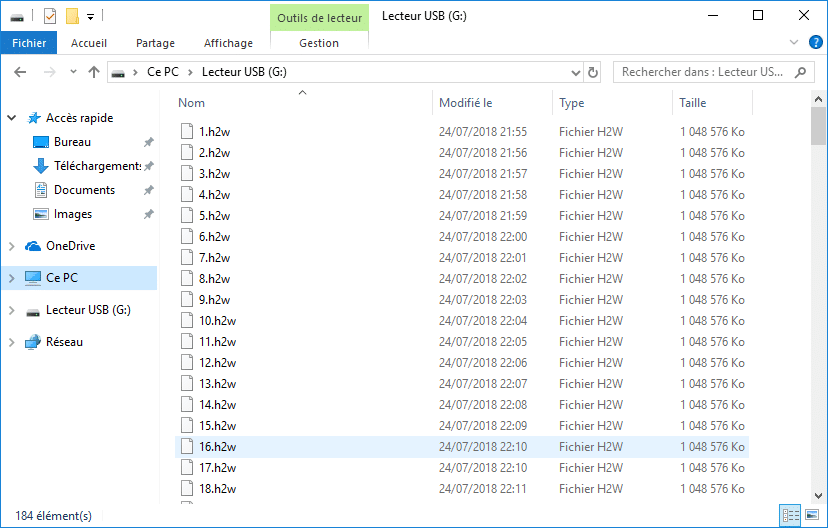
Task: Click the file icon of 5.h2w
Action: (x=187, y=215)
